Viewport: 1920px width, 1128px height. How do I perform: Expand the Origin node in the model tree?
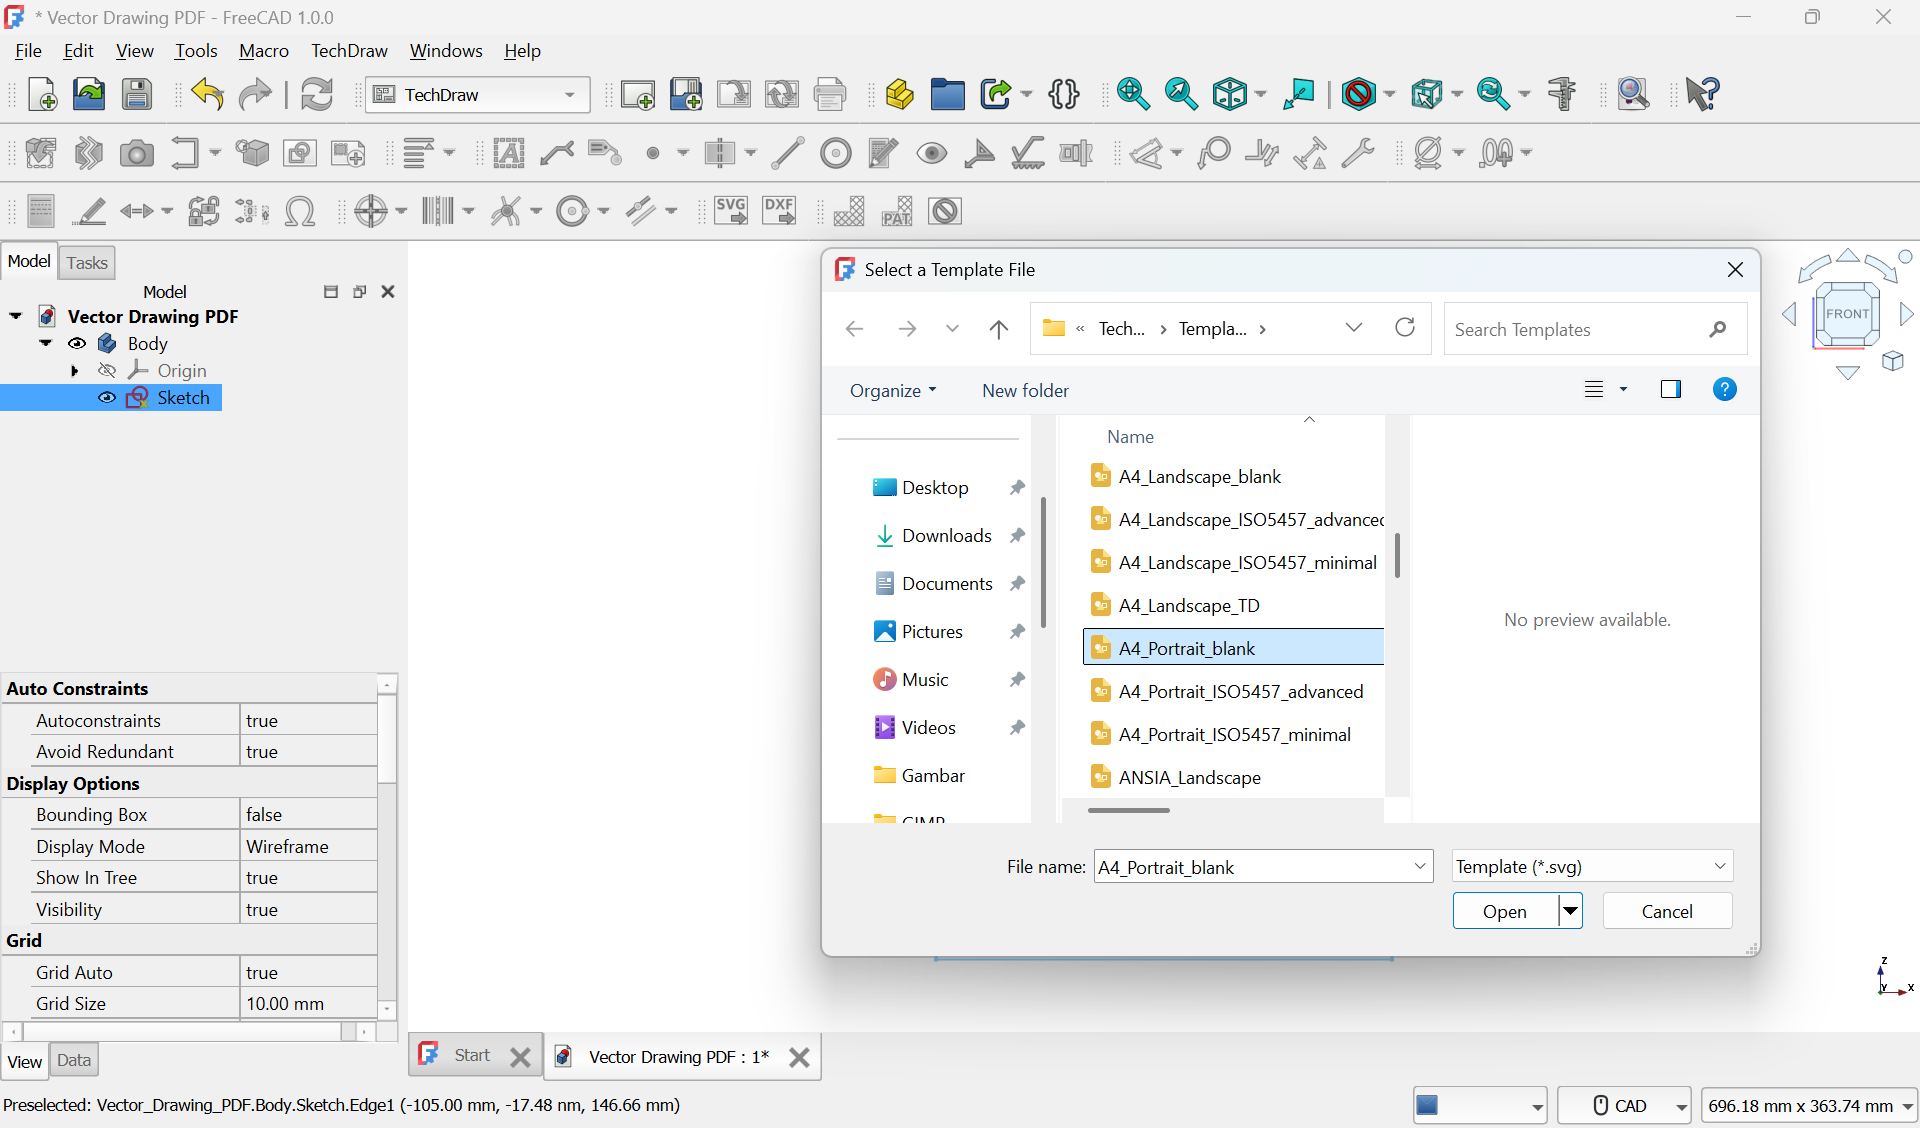(75, 370)
